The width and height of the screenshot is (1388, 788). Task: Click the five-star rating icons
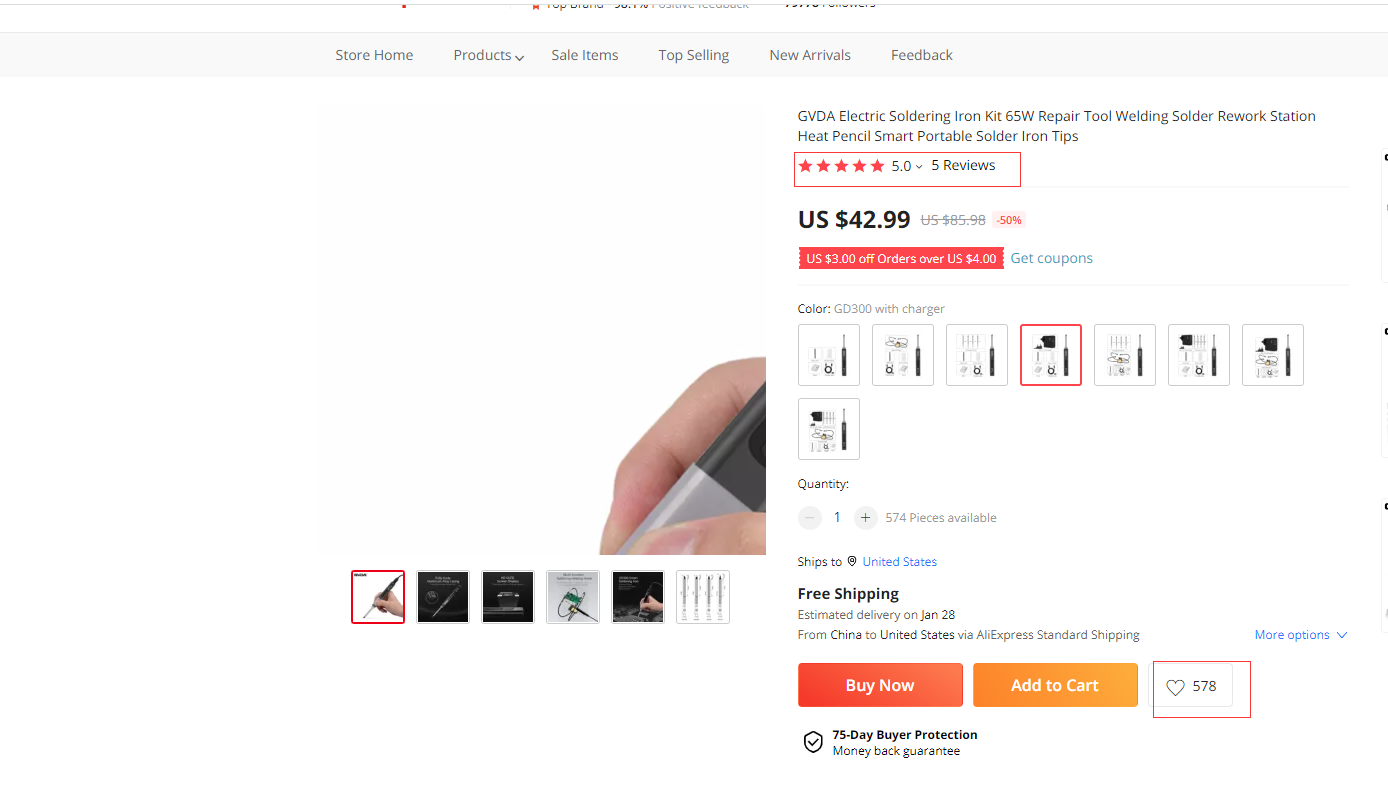(841, 166)
